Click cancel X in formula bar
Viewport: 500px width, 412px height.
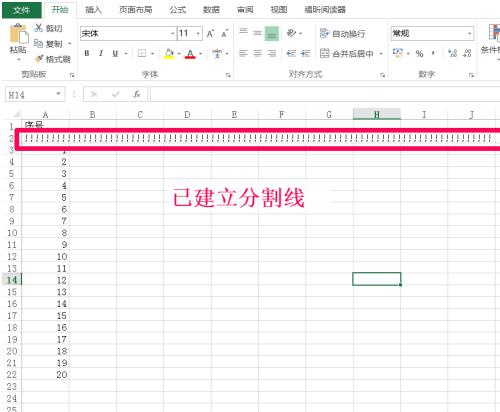pos(94,95)
